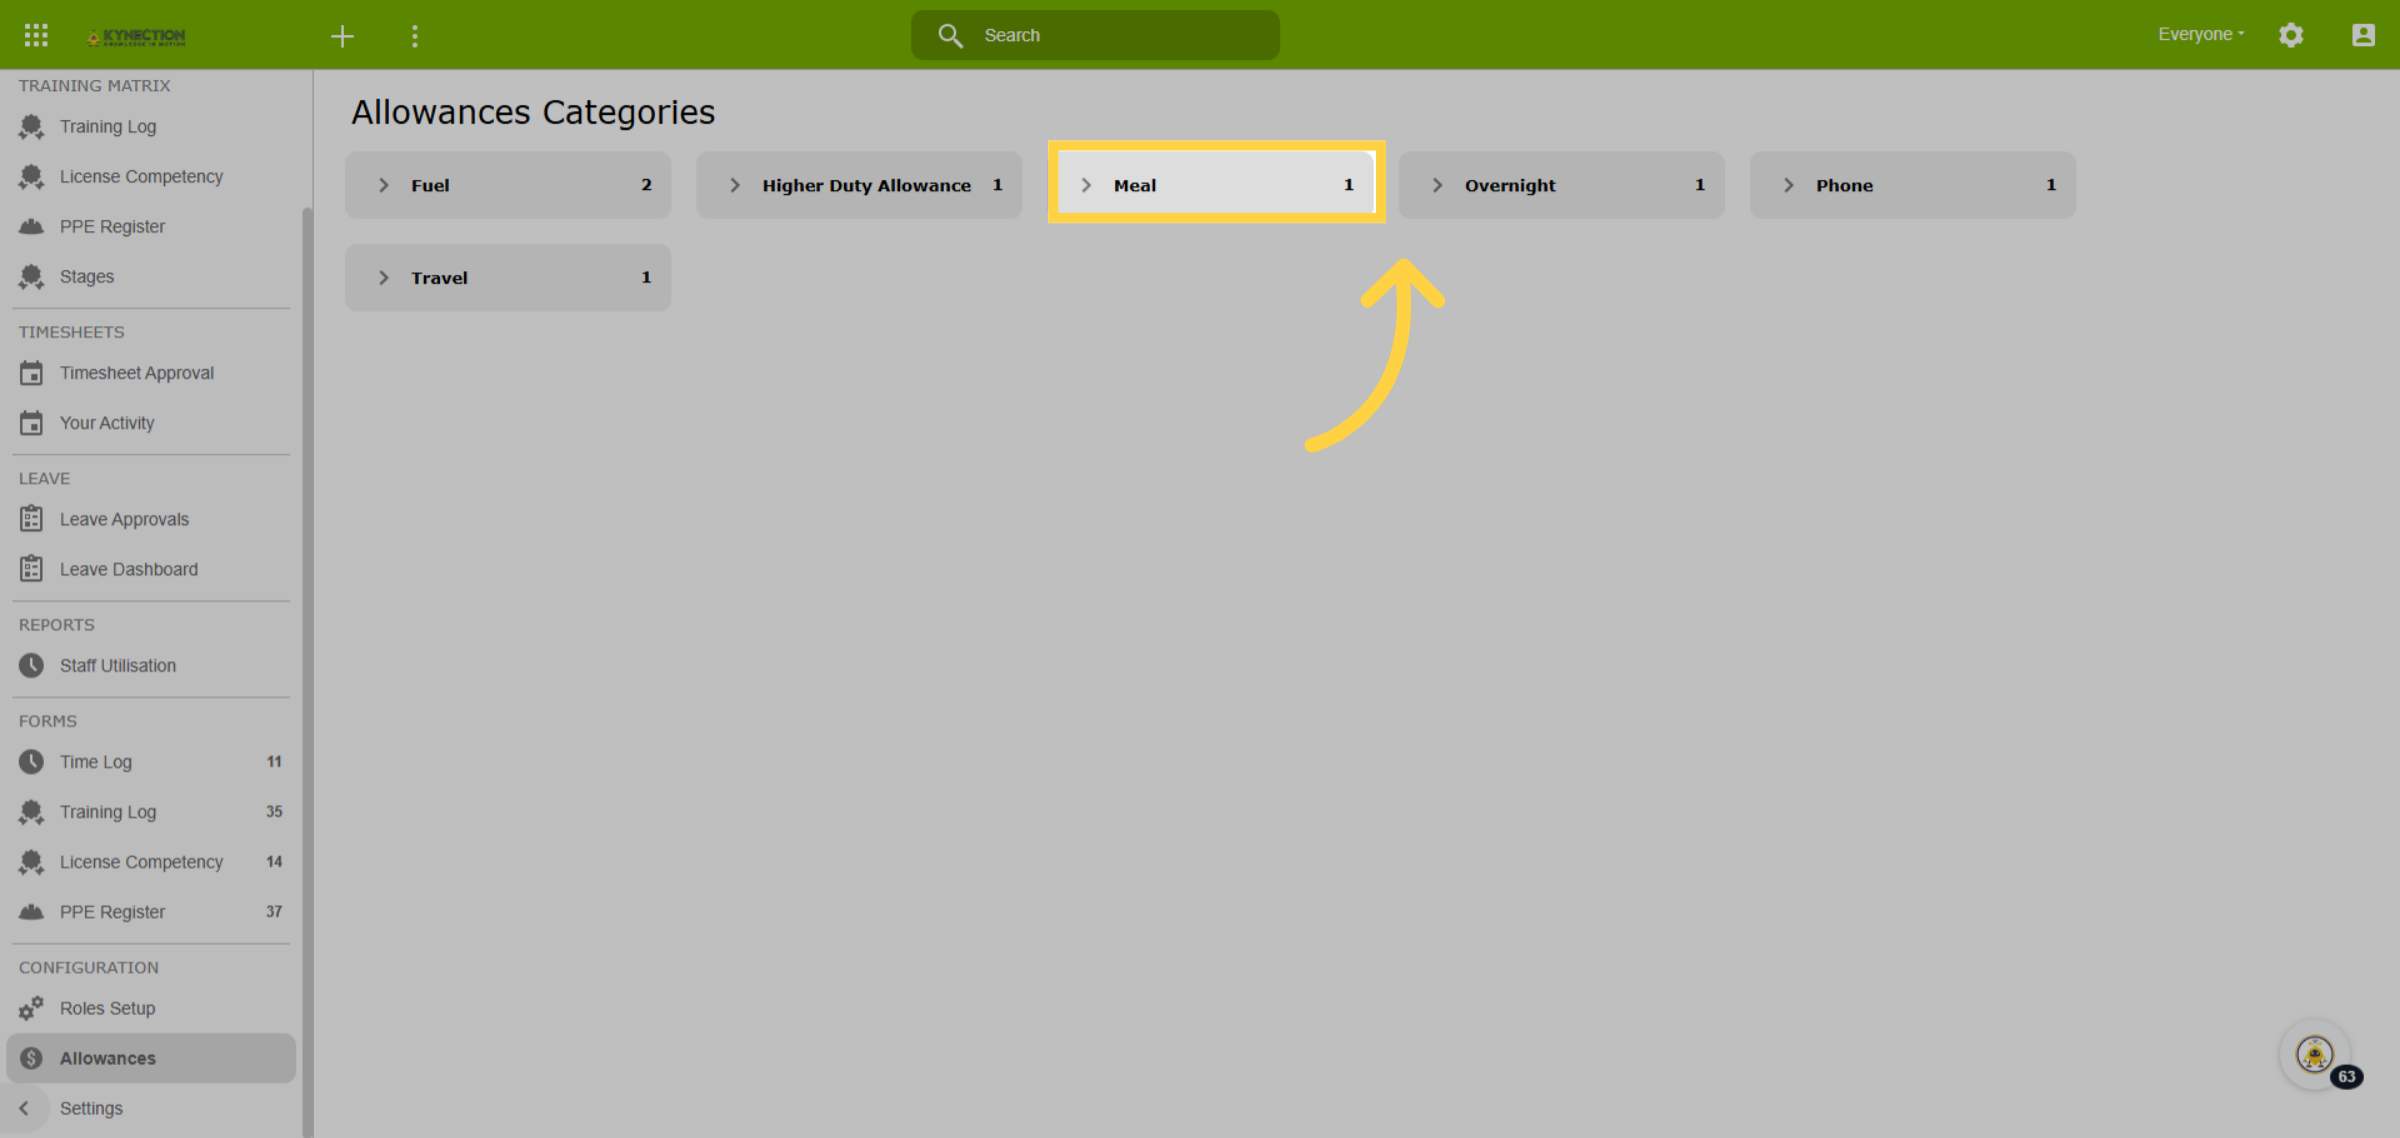Open PPE Register form with 37 count
The image size is (2400, 1138).
pyautogui.click(x=150, y=912)
